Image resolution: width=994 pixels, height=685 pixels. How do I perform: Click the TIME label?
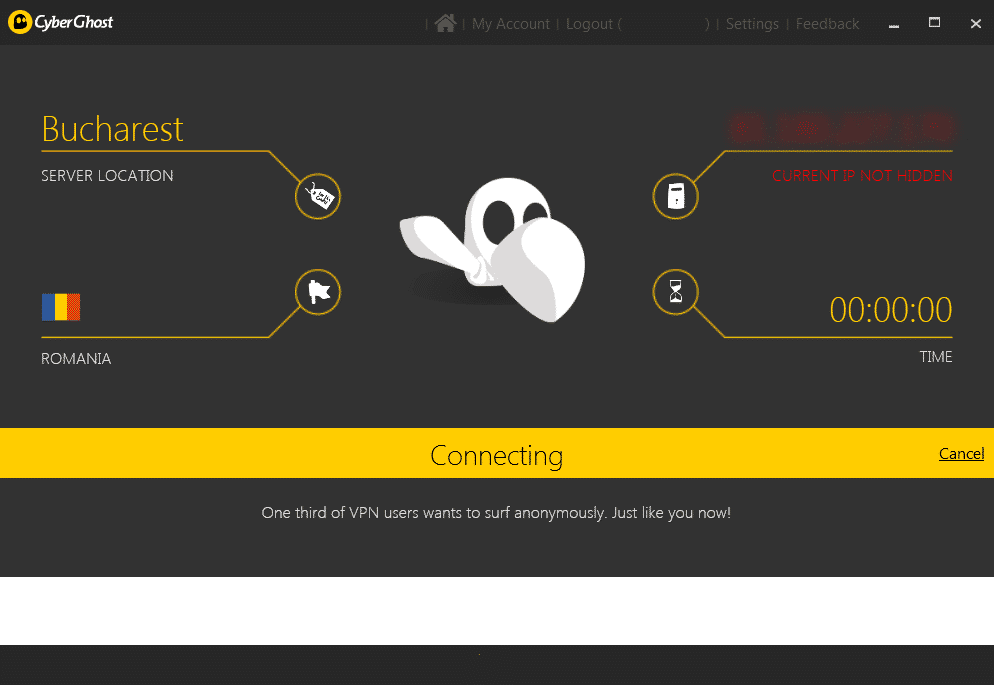pos(936,357)
